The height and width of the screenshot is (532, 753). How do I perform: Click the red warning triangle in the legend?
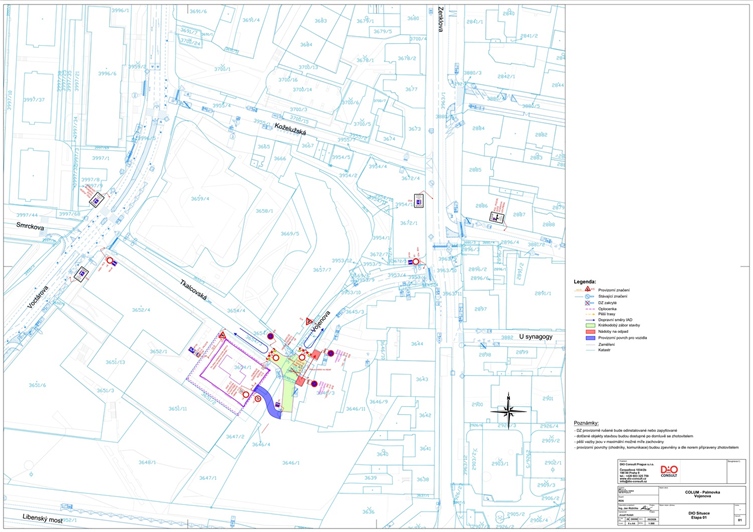[587, 289]
